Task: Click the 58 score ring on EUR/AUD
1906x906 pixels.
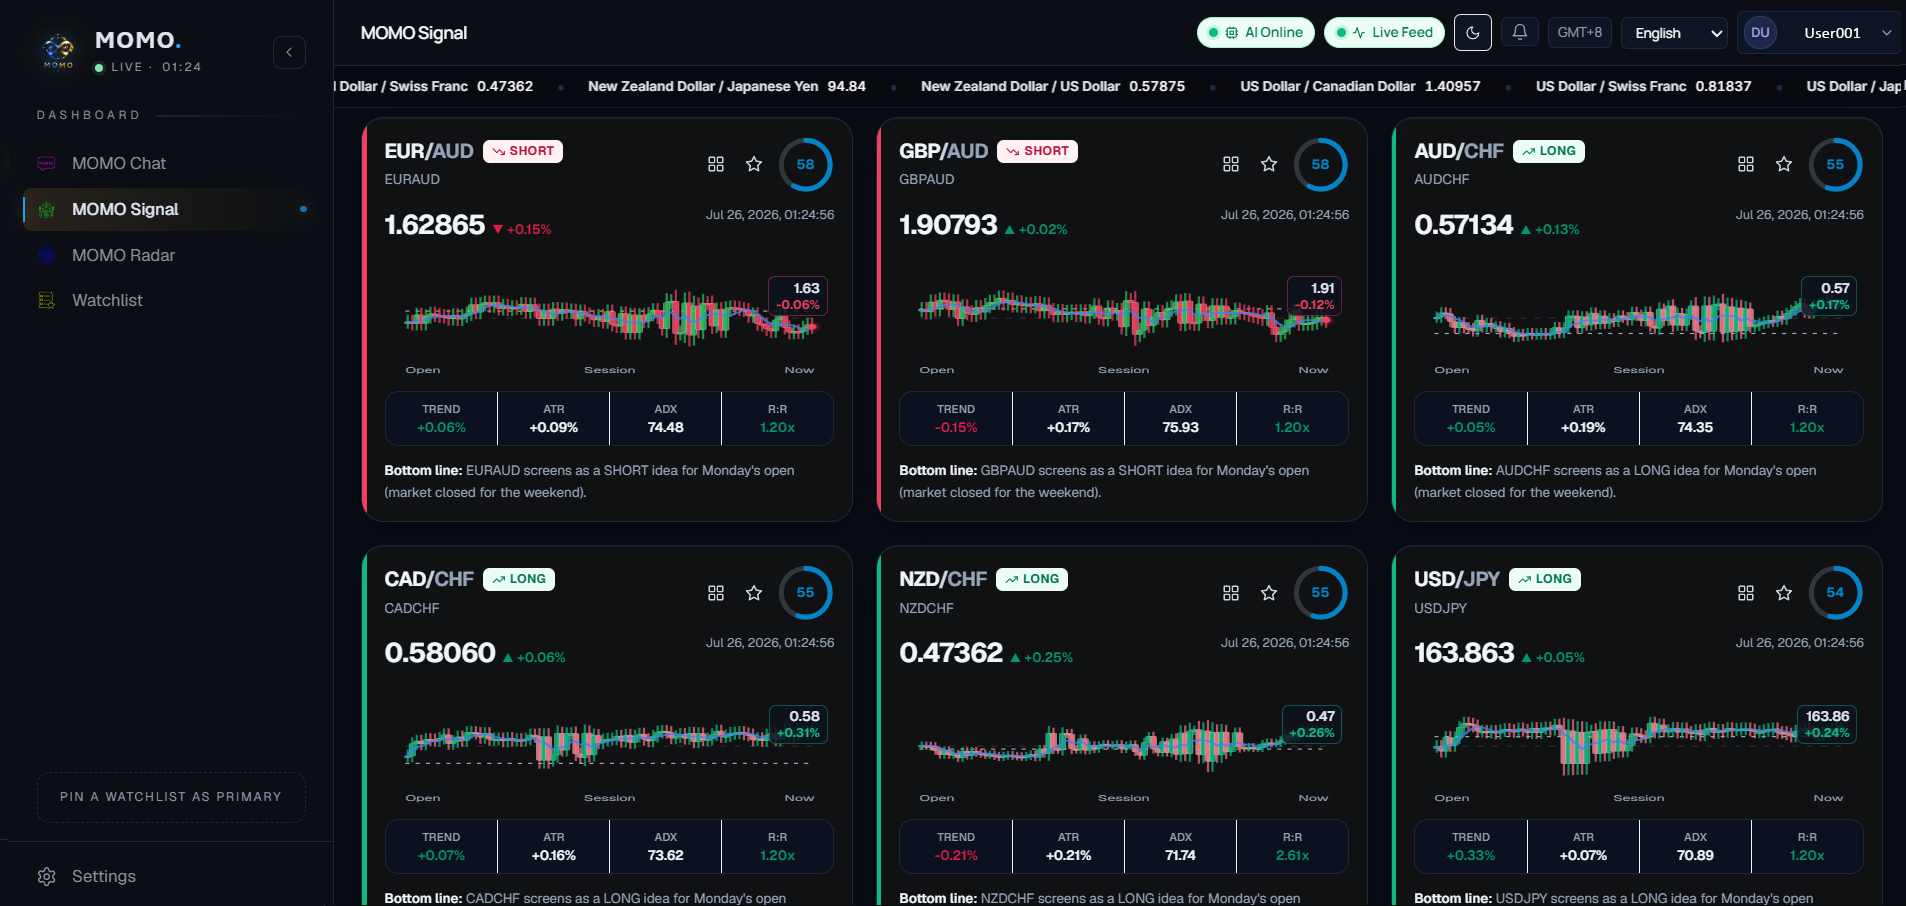Action: (x=805, y=164)
